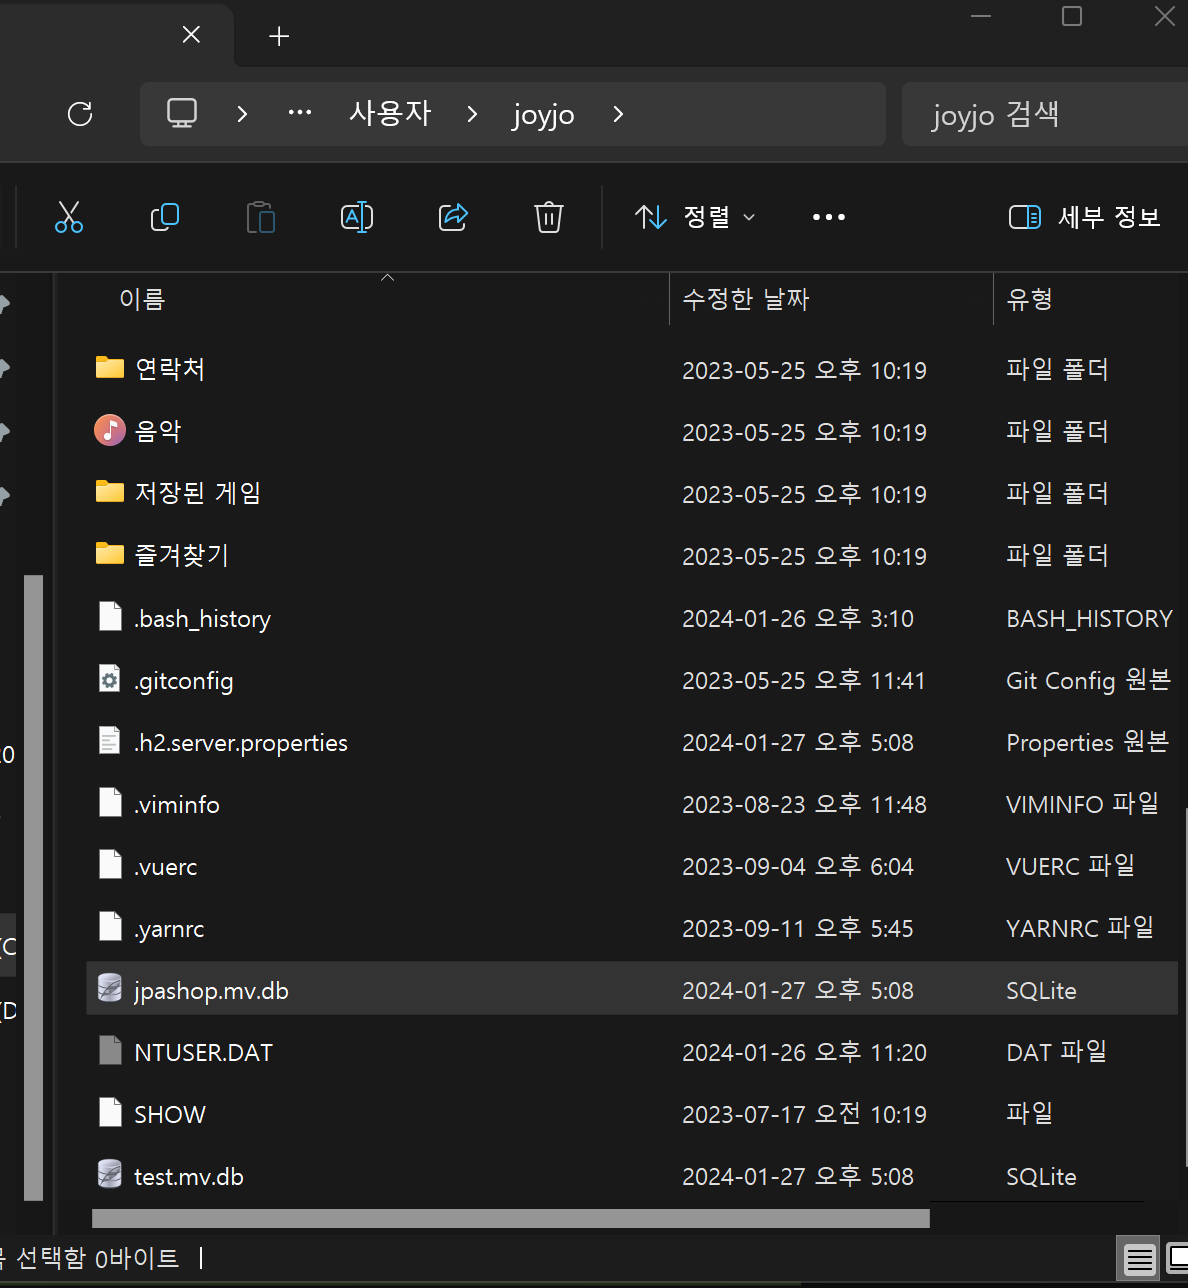This screenshot has width=1188, height=1288.
Task: Toggle the 세부 정보 details pane
Action: pos(1085,217)
